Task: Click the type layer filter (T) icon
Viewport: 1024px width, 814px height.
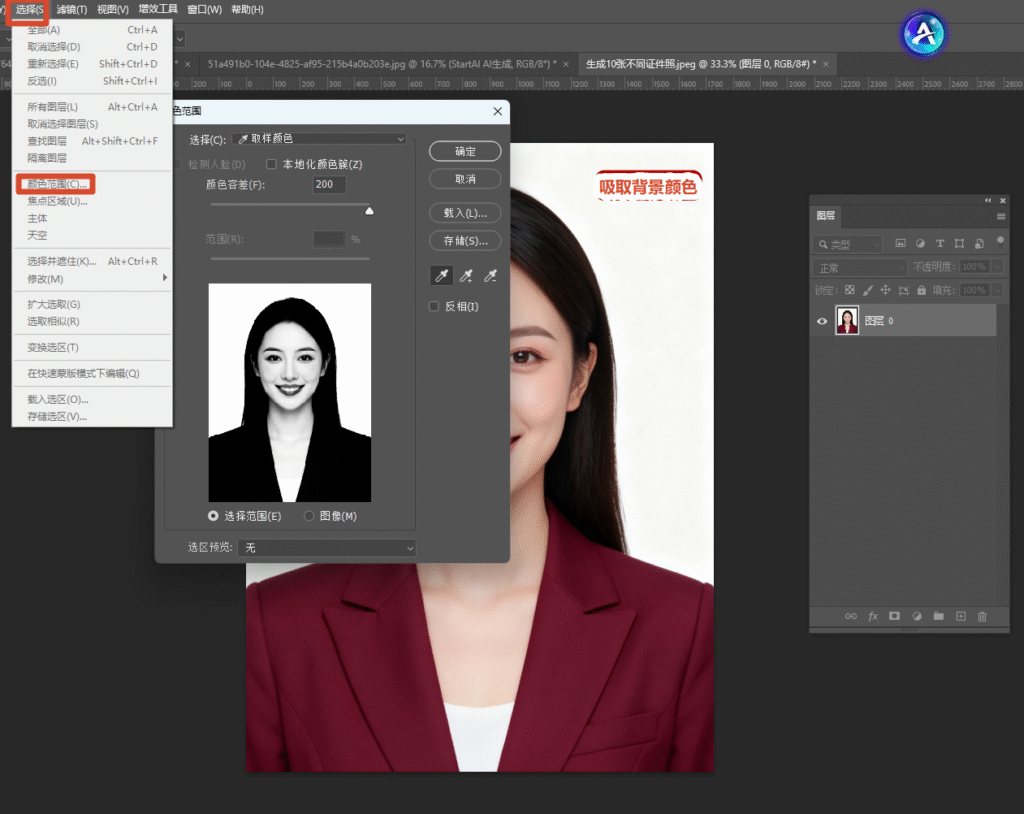Action: pyautogui.click(x=940, y=244)
